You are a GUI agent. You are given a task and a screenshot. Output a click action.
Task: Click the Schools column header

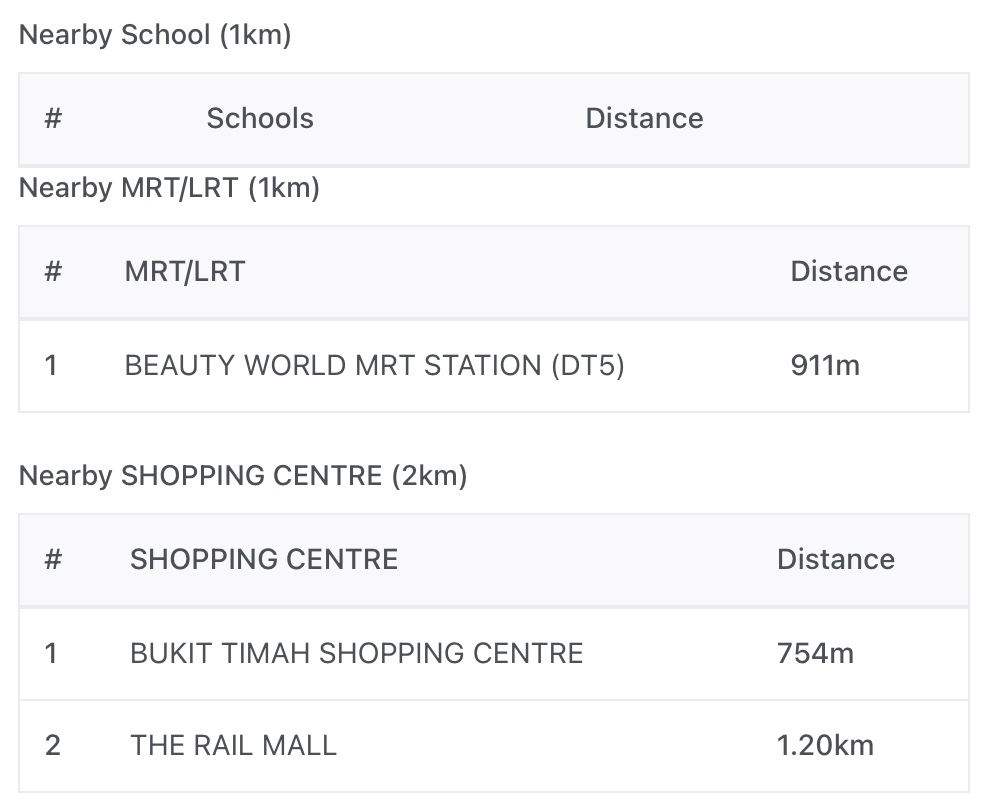(x=260, y=118)
